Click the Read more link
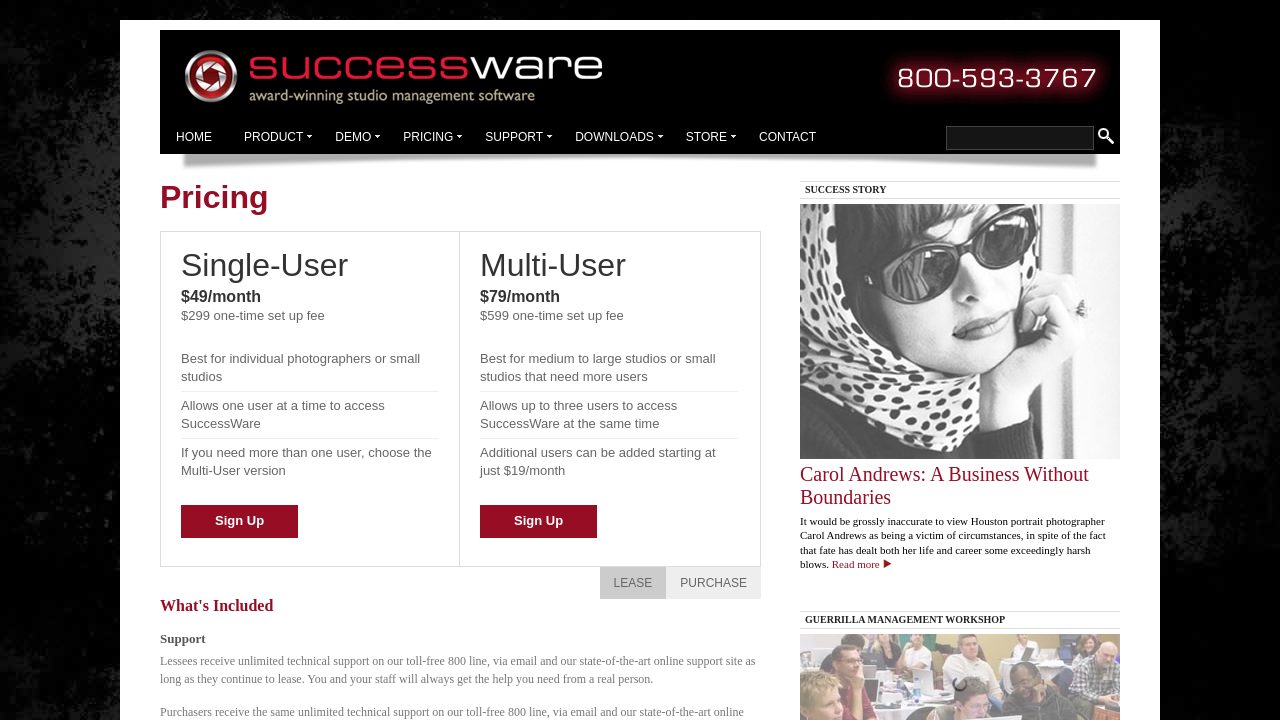1280x720 pixels. click(x=855, y=564)
